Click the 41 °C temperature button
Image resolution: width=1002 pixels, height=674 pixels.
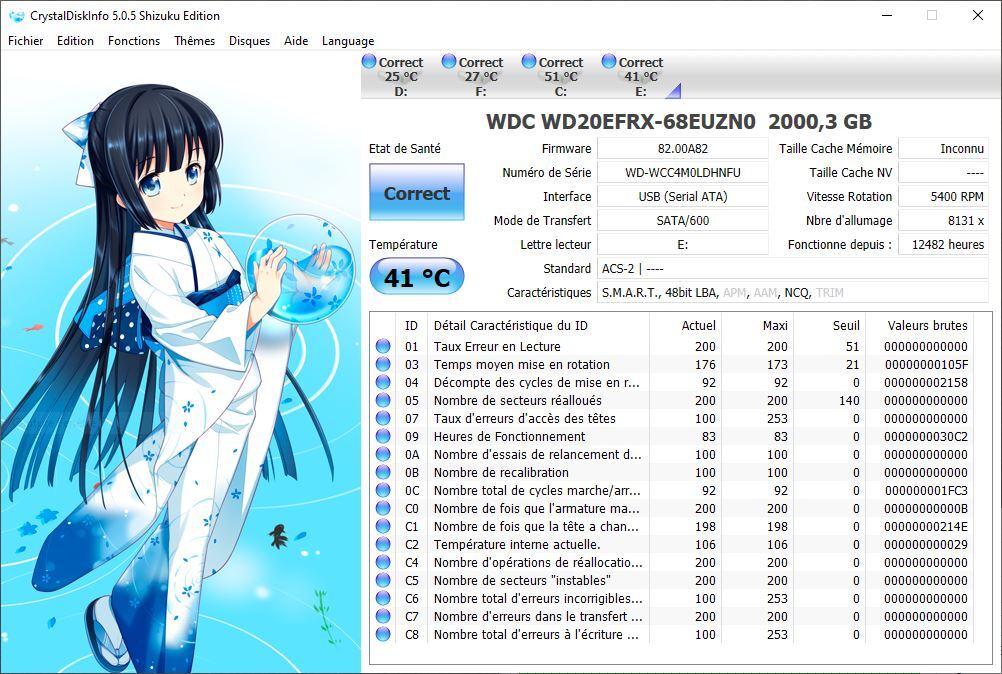tap(417, 277)
